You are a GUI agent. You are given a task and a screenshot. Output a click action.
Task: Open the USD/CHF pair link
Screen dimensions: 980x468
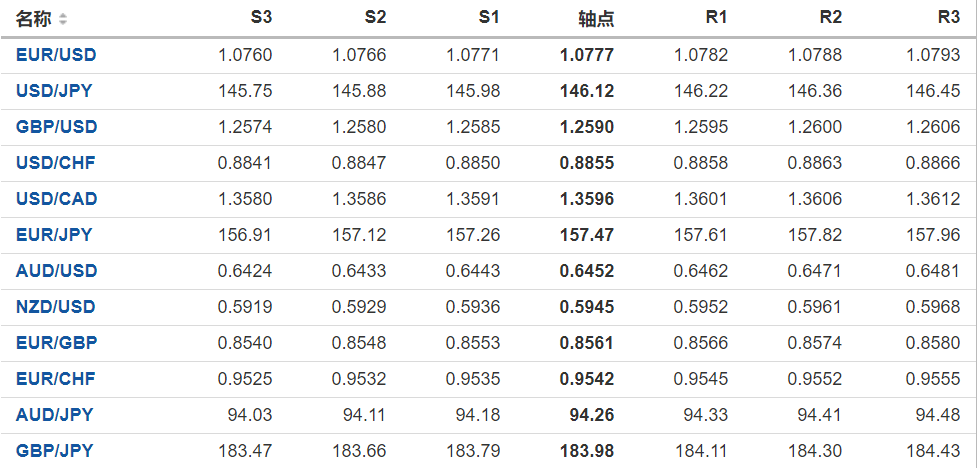click(55, 163)
